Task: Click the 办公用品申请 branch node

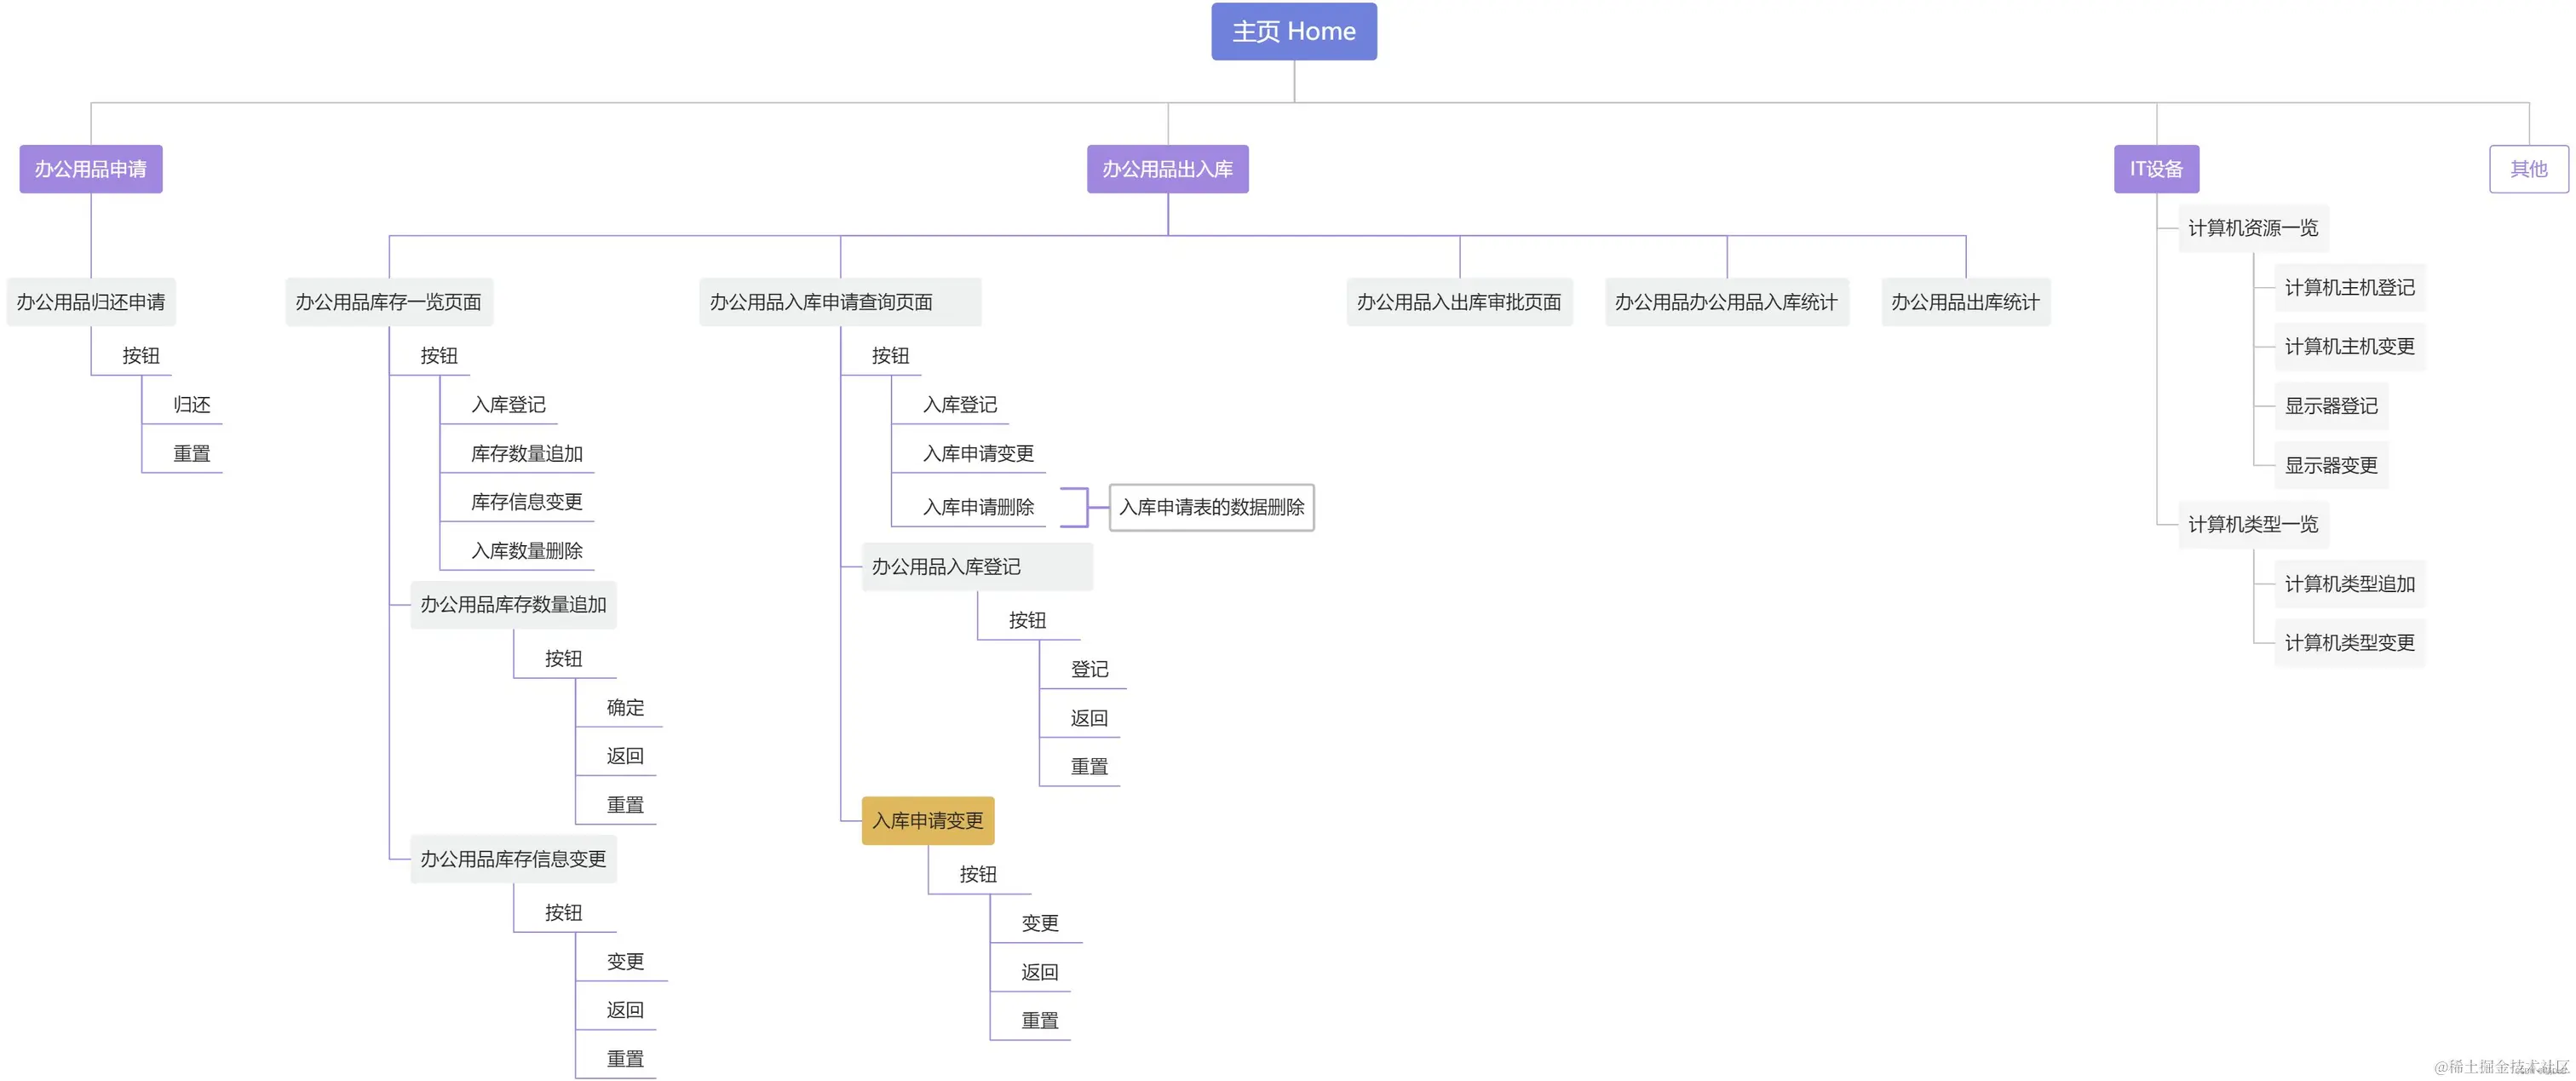Action: (90, 169)
